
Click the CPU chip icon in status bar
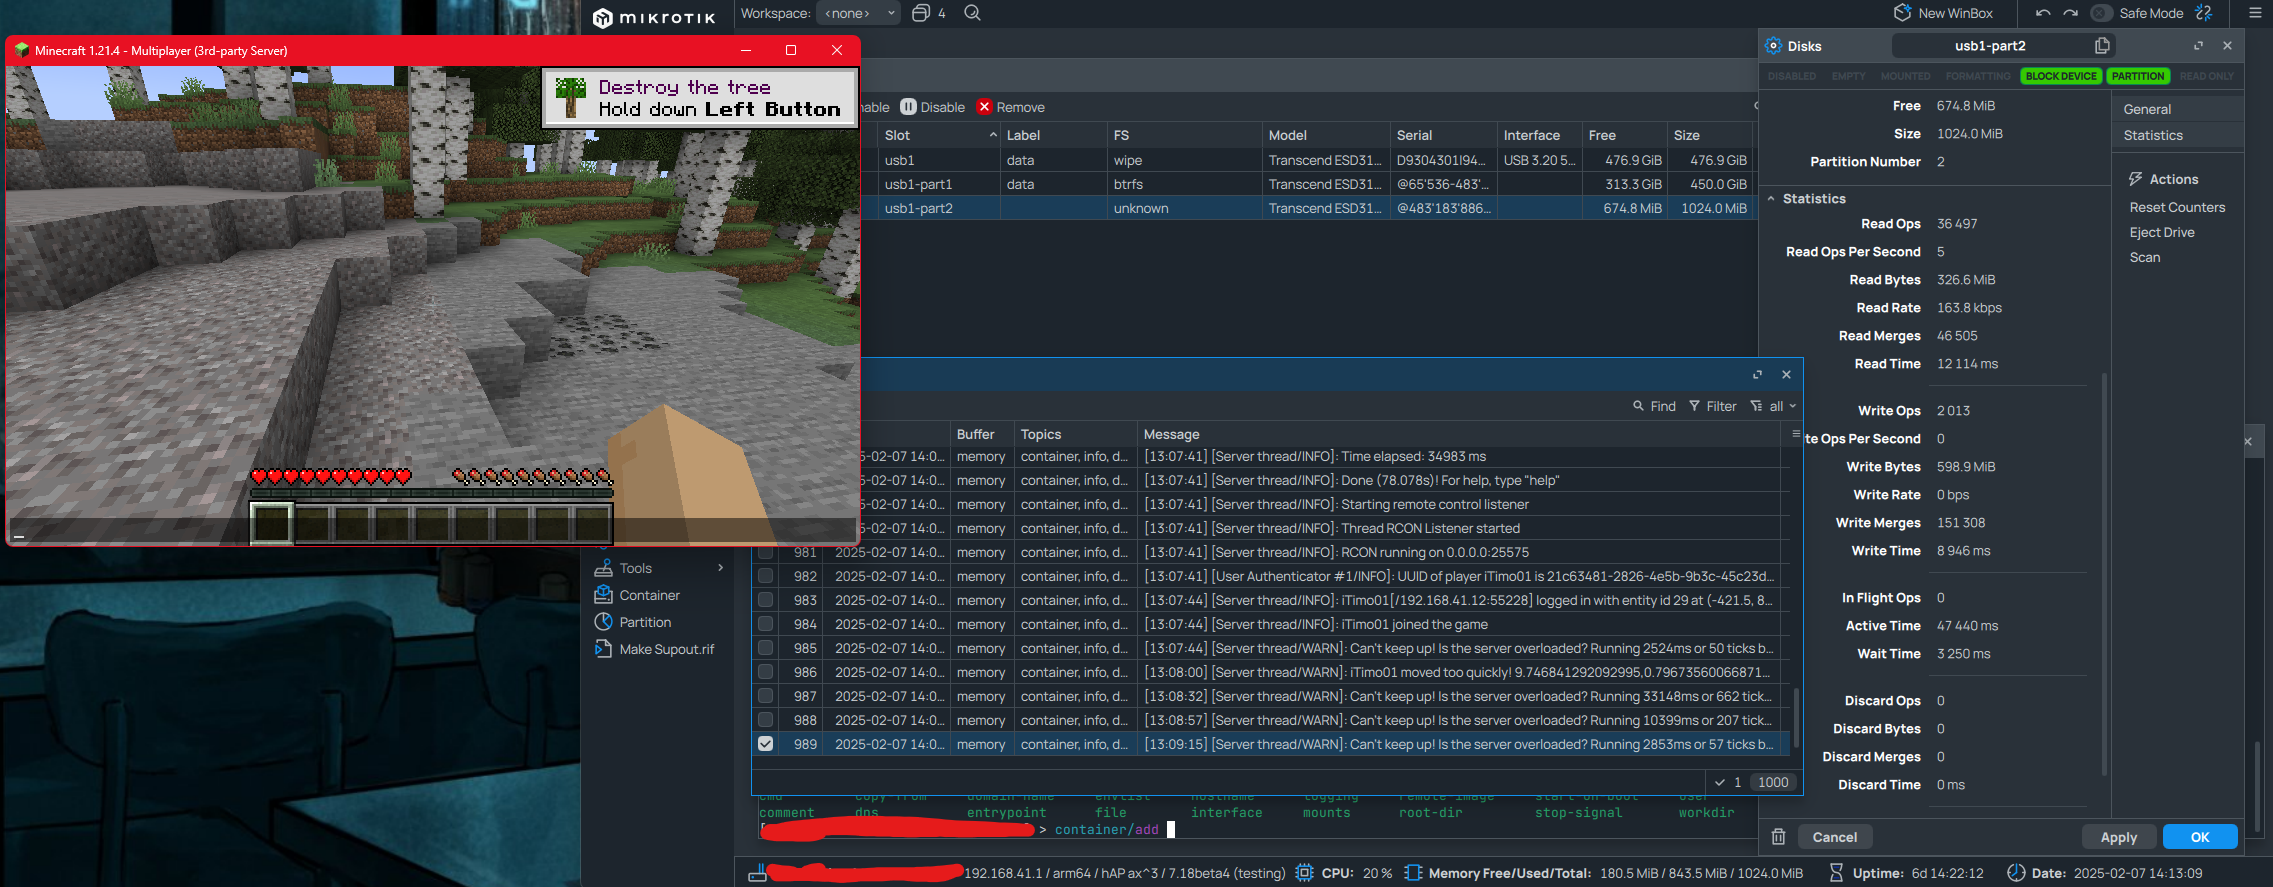[x=1304, y=873]
